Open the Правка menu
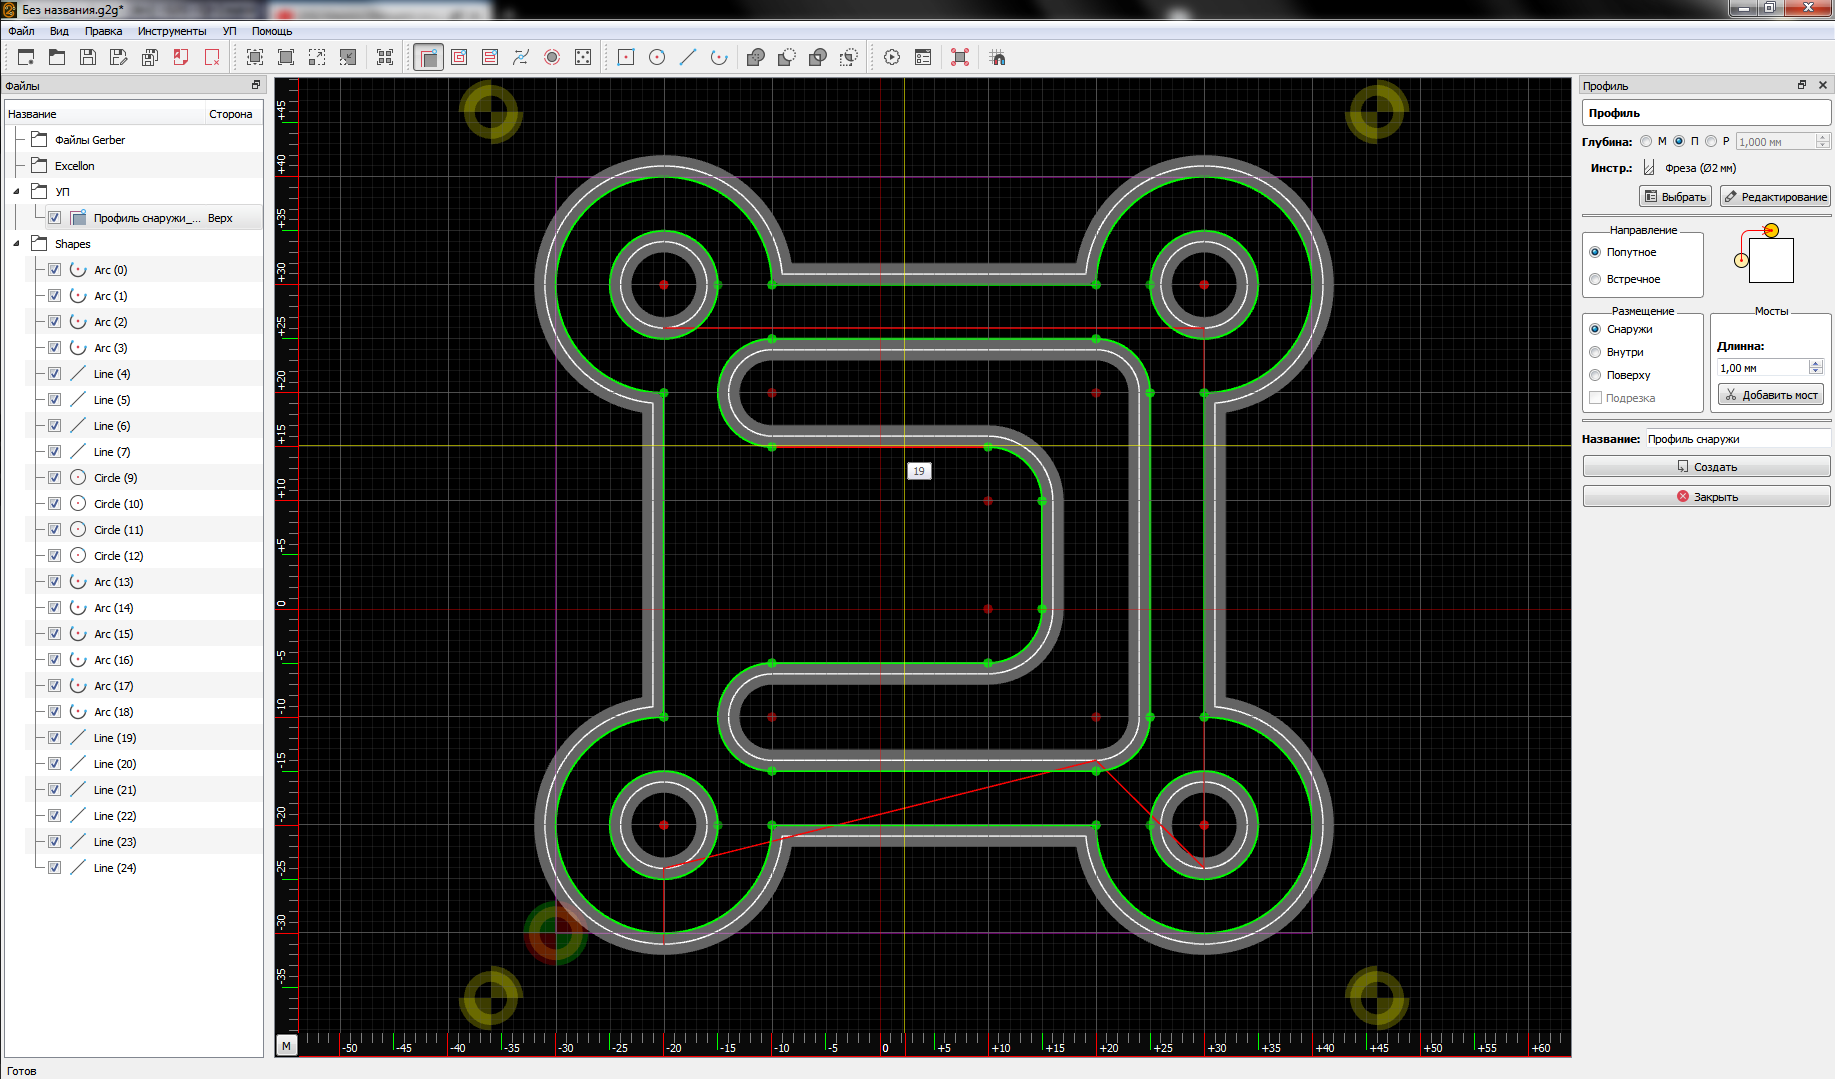The height and width of the screenshot is (1079, 1835). coord(103,31)
